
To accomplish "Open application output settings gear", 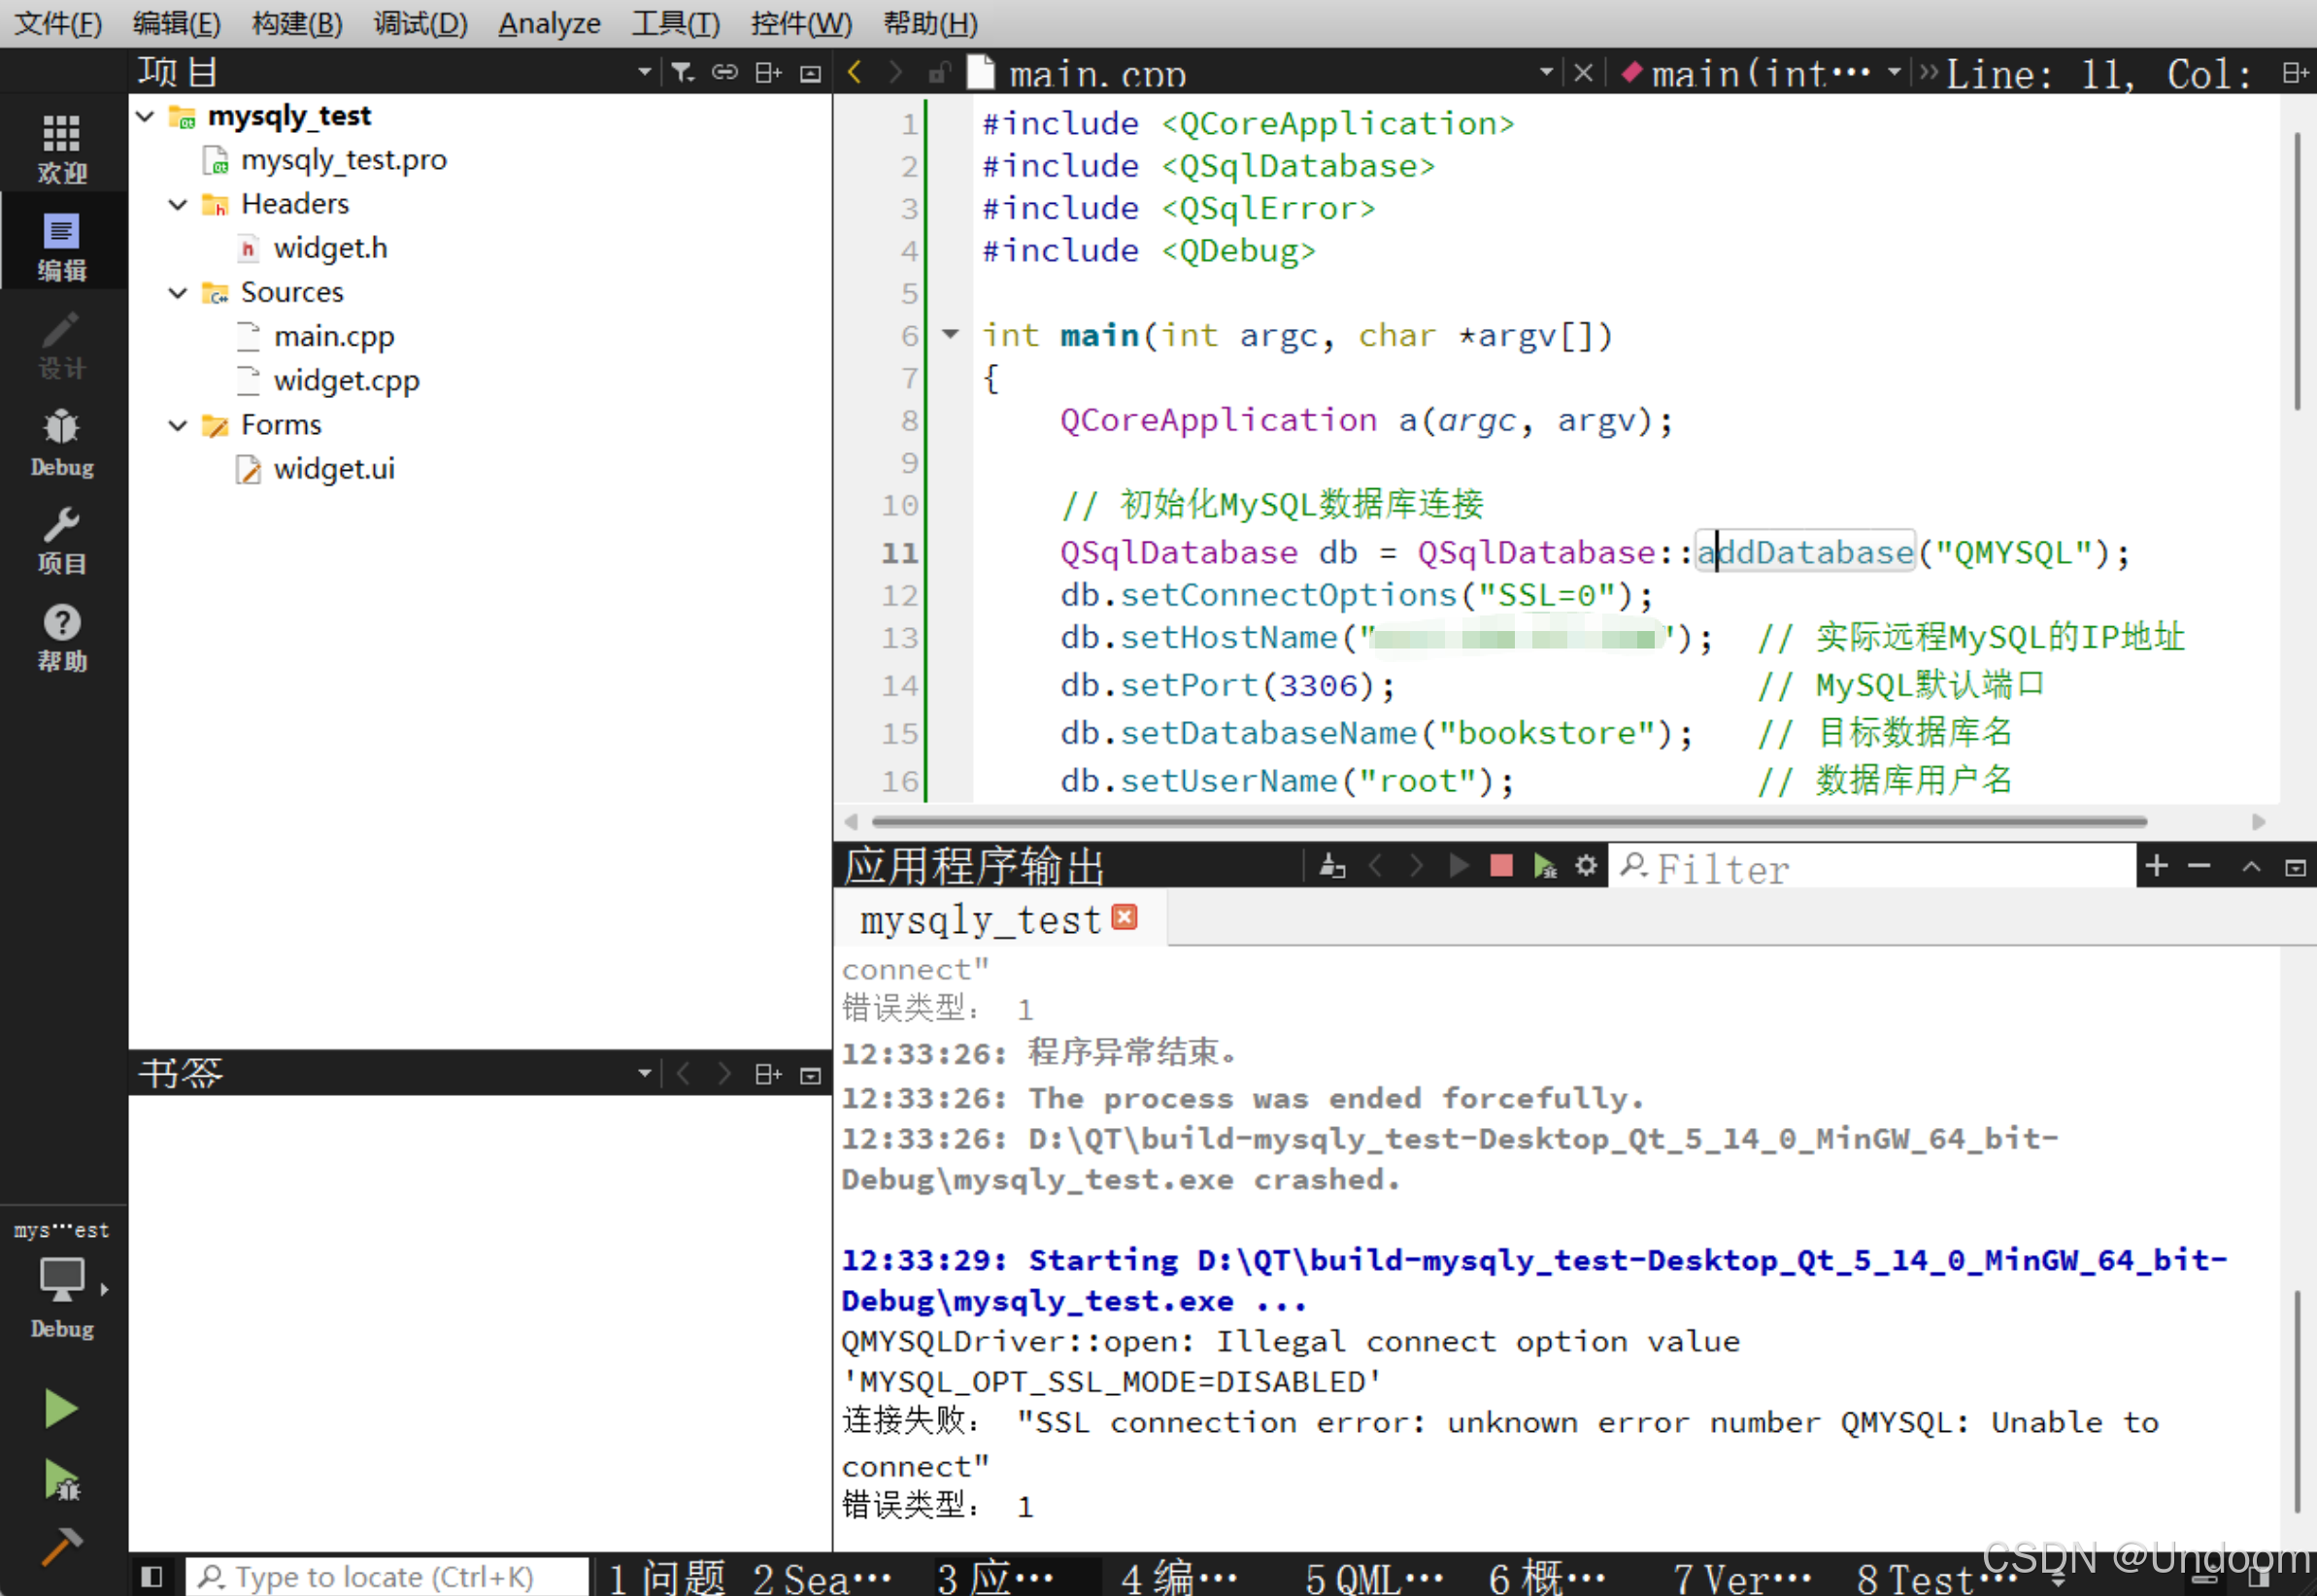I will tap(1586, 866).
